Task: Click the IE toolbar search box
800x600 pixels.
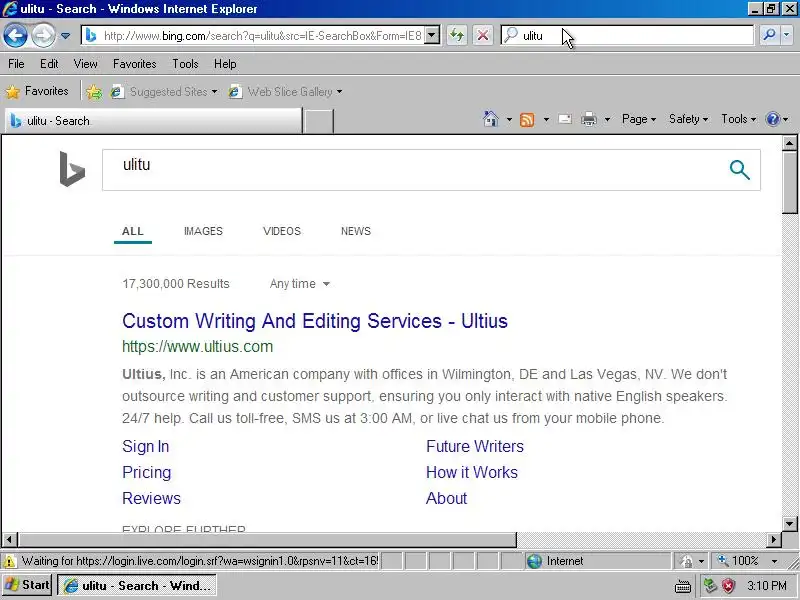Action: click(627, 36)
